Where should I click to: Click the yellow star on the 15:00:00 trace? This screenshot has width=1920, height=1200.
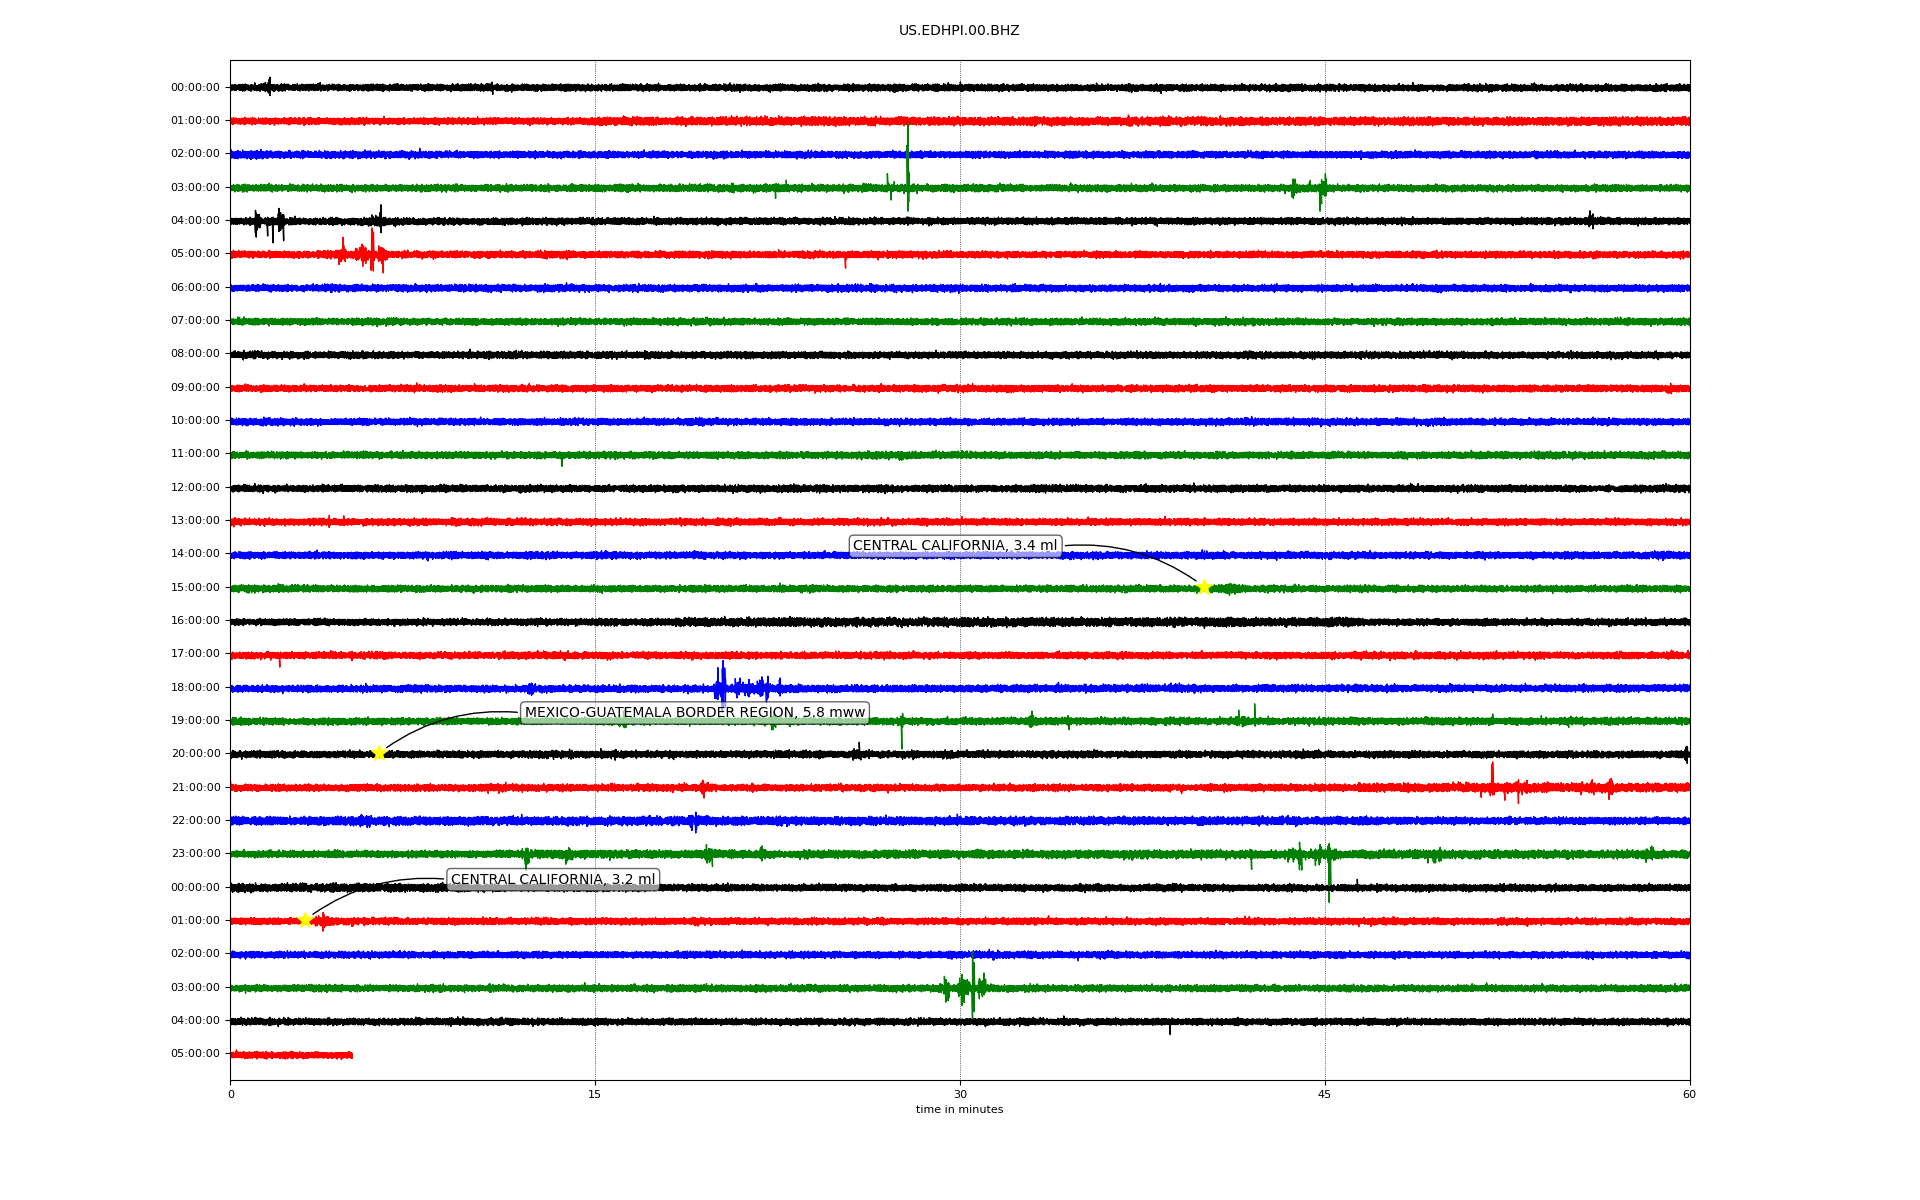coord(1204,587)
